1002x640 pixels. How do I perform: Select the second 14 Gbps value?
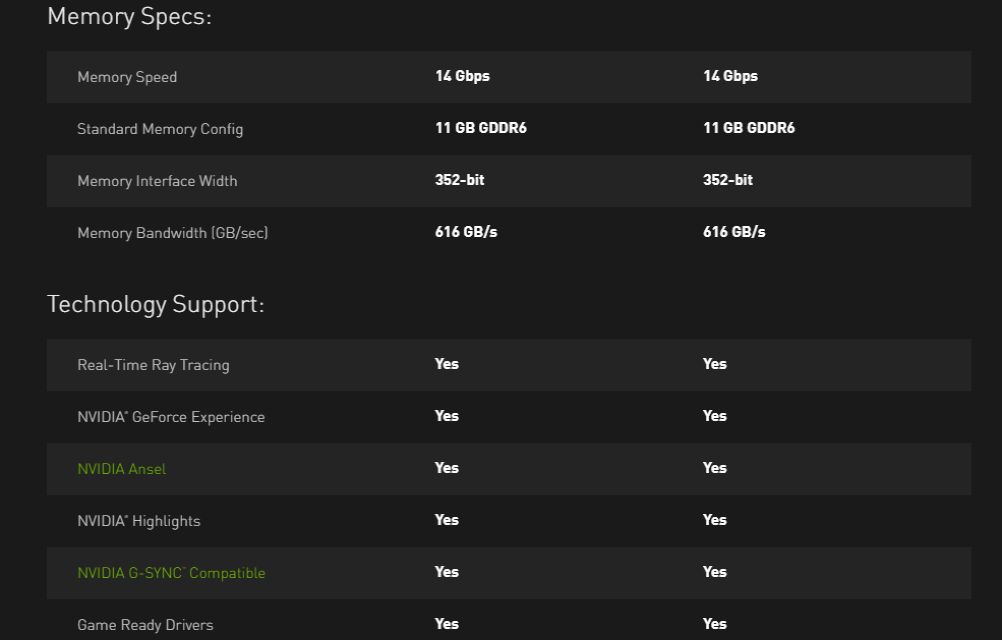pyautogui.click(x=730, y=76)
